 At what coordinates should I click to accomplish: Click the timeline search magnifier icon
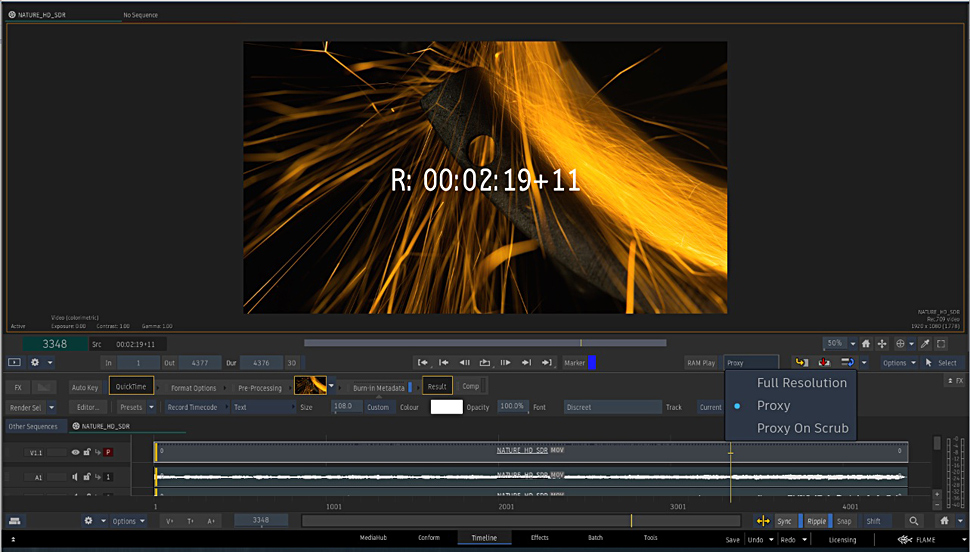click(914, 521)
